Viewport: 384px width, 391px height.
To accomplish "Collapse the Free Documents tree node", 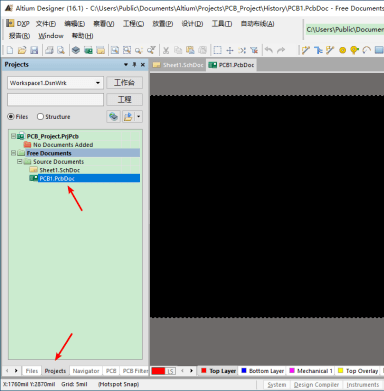I will pos(13,153).
